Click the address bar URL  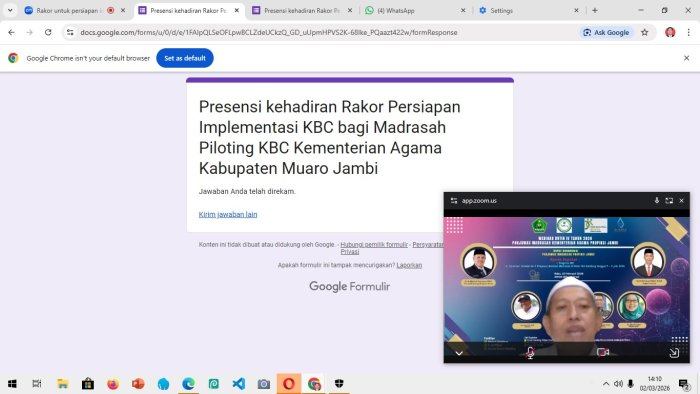pyautogui.click(x=269, y=32)
